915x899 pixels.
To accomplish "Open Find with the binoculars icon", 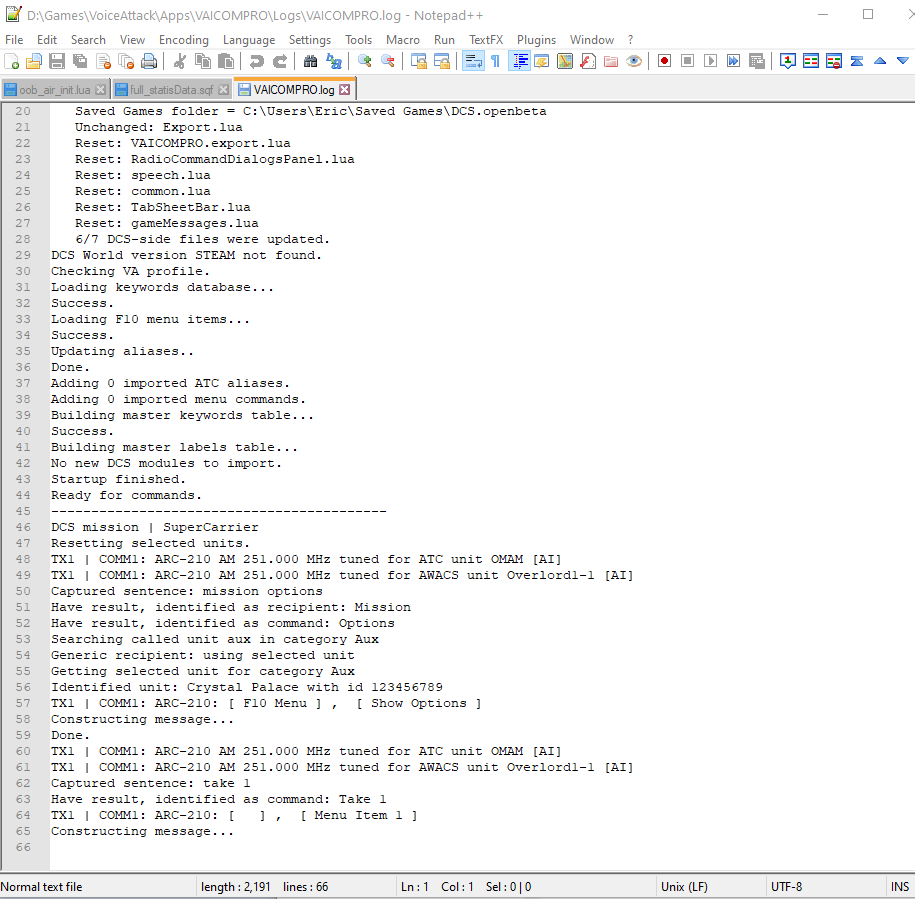I will 310,61.
